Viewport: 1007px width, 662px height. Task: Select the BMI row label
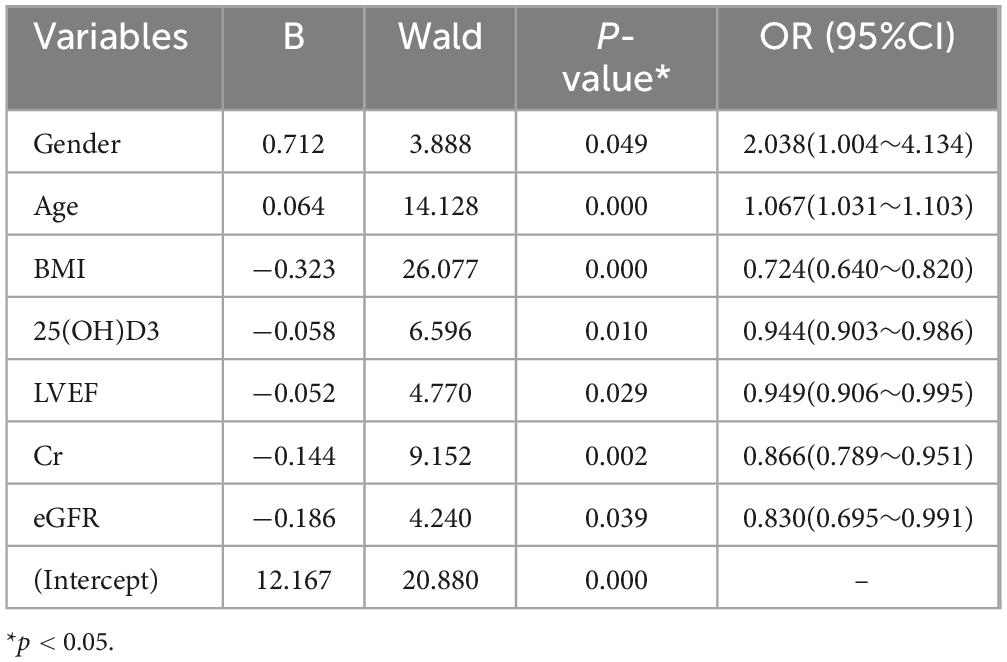point(59,269)
